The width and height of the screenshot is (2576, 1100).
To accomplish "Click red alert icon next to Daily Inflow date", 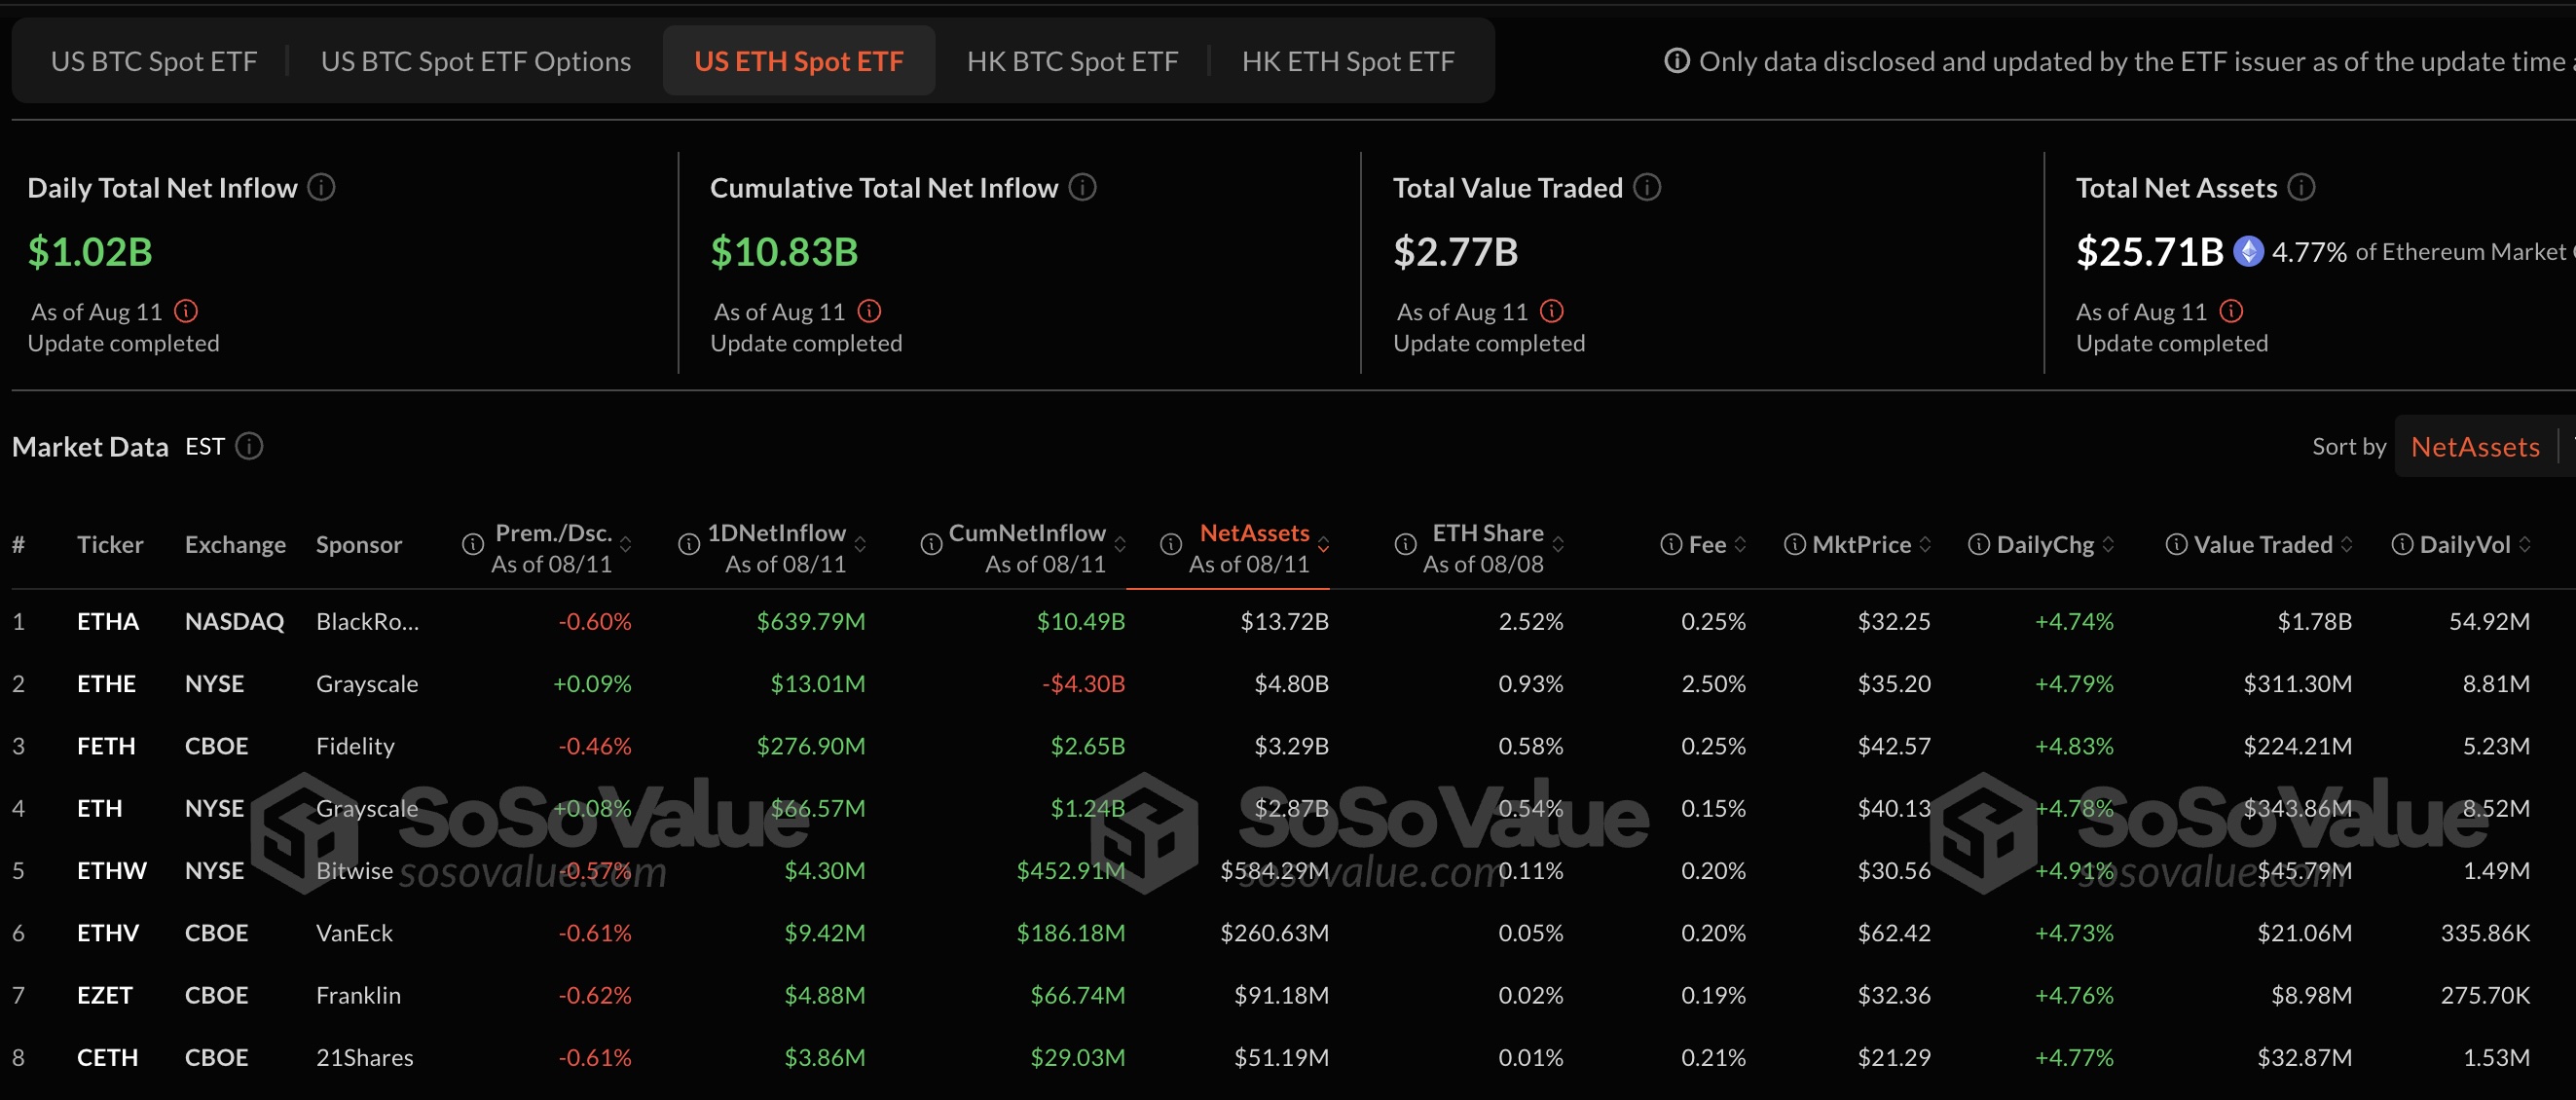I will click(x=186, y=311).
